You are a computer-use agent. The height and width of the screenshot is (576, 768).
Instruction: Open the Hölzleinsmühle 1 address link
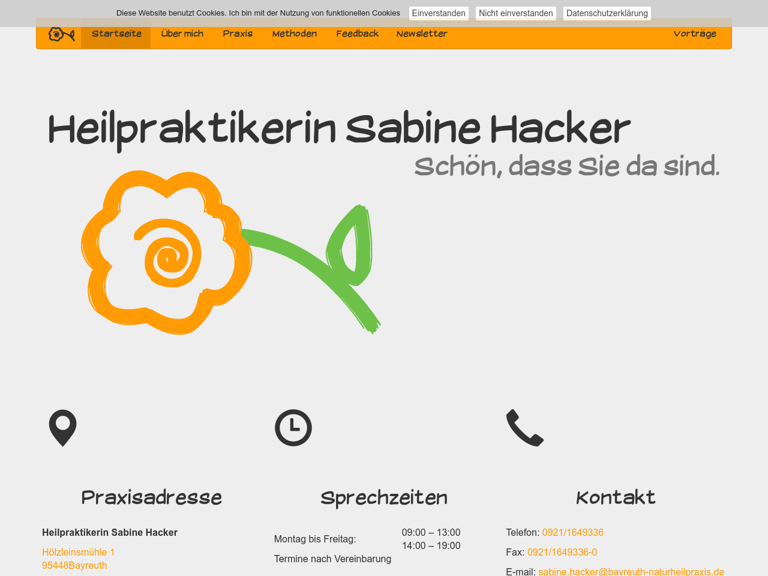point(78,552)
